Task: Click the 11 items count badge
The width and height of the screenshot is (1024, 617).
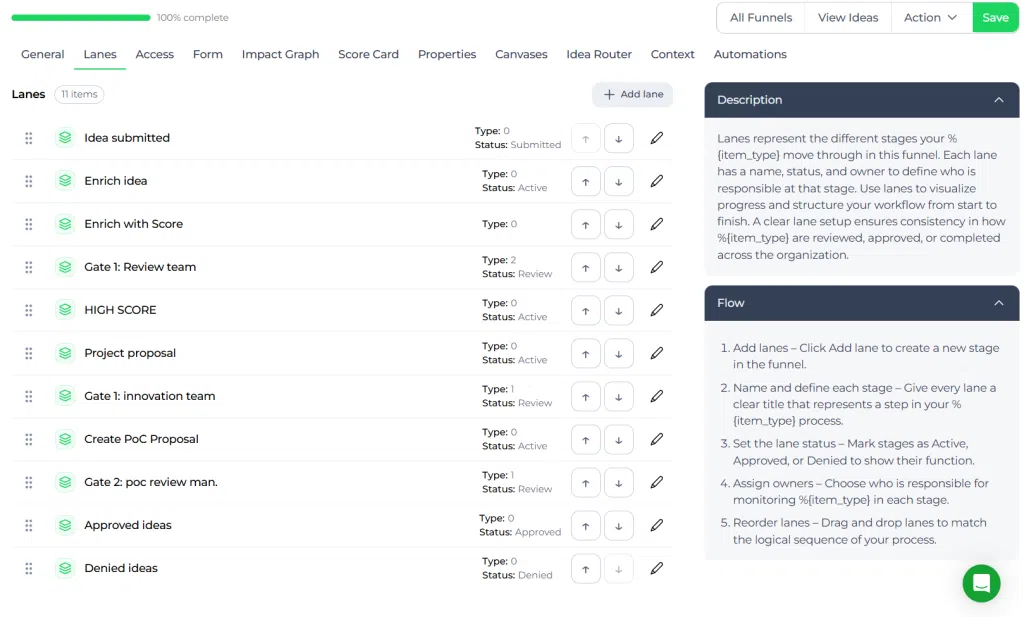Action: tap(79, 94)
